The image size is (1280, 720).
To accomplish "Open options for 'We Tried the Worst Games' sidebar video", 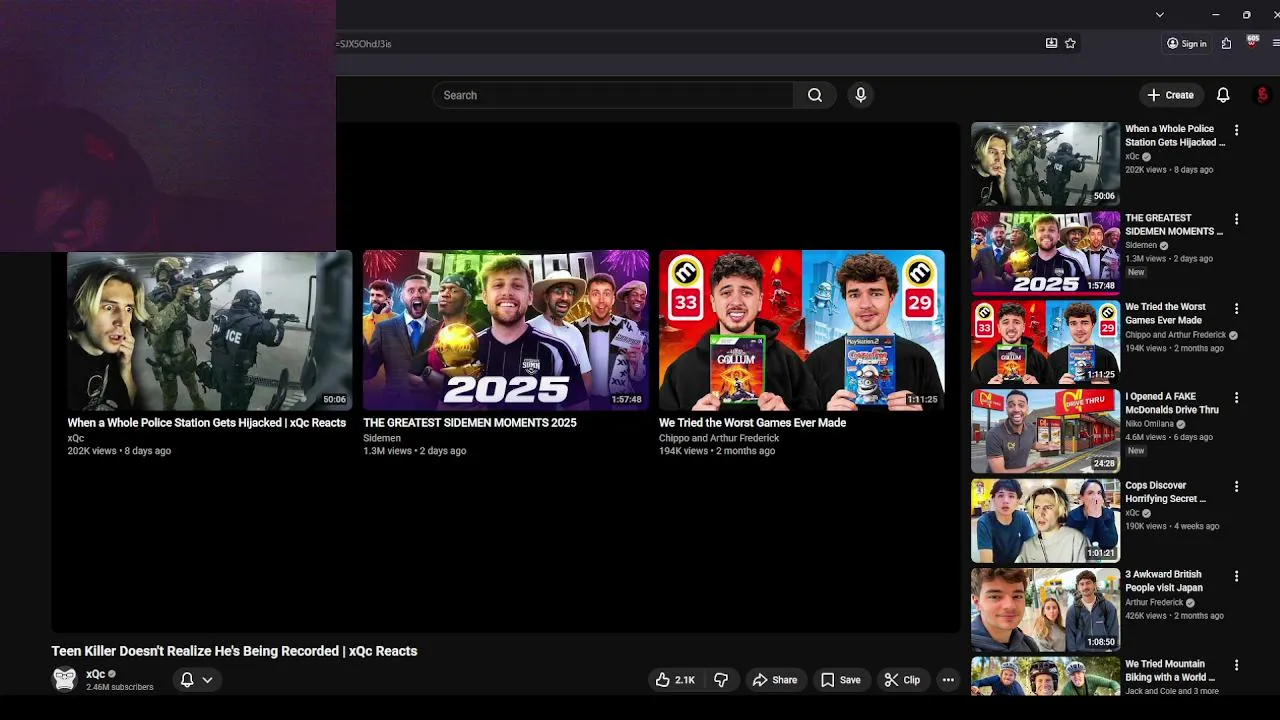I will click(x=1236, y=308).
